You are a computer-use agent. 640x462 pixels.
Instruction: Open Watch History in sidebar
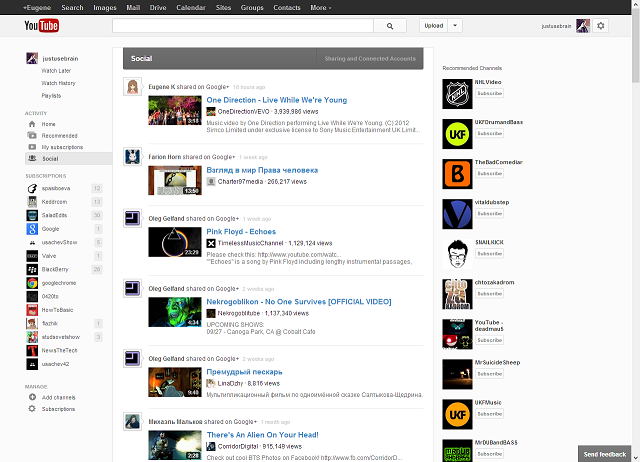(x=58, y=83)
